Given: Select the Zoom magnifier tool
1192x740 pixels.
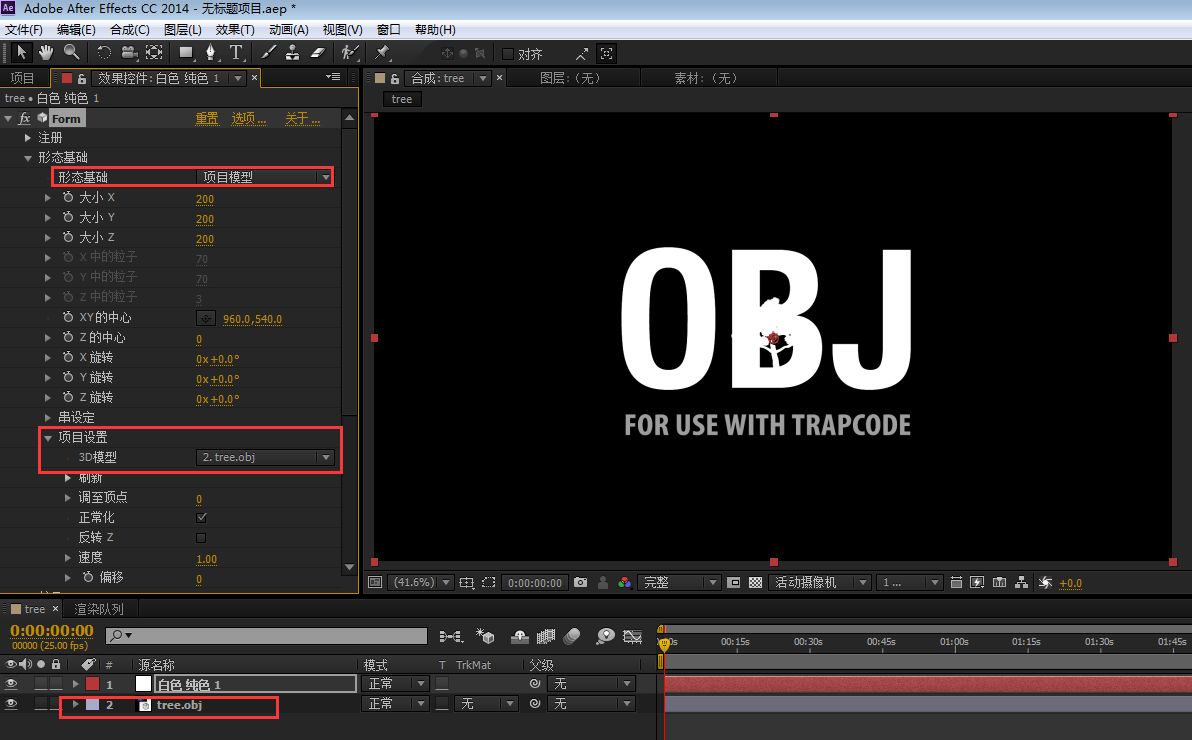Looking at the screenshot, I should click(71, 52).
